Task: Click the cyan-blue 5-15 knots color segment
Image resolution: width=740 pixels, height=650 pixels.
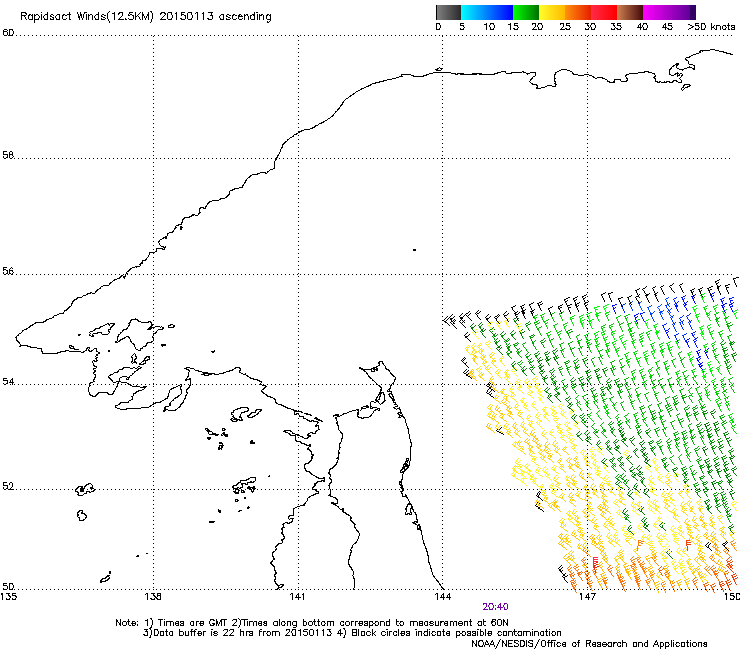Action: pyautogui.click(x=487, y=12)
